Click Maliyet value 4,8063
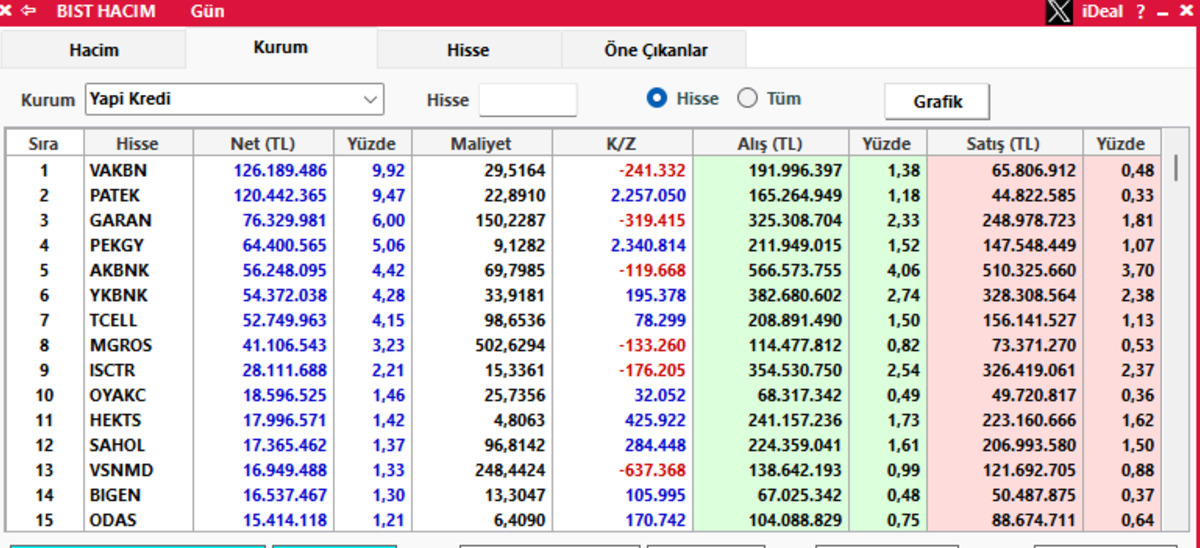 pyautogui.click(x=519, y=420)
